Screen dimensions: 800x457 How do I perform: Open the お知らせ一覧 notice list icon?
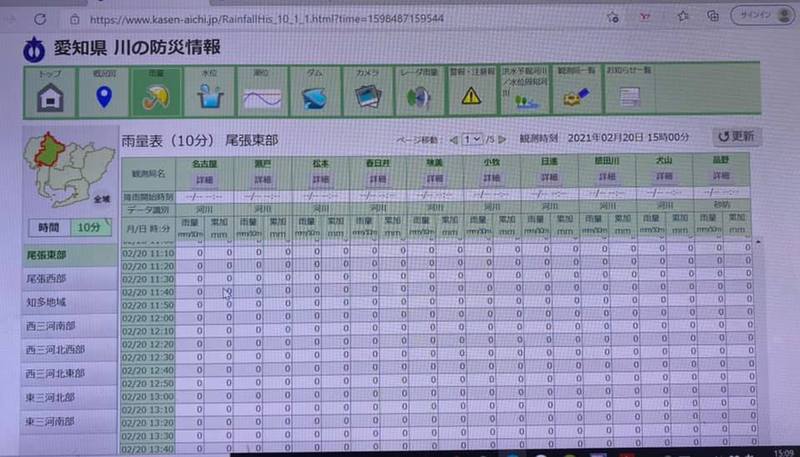coord(629,97)
